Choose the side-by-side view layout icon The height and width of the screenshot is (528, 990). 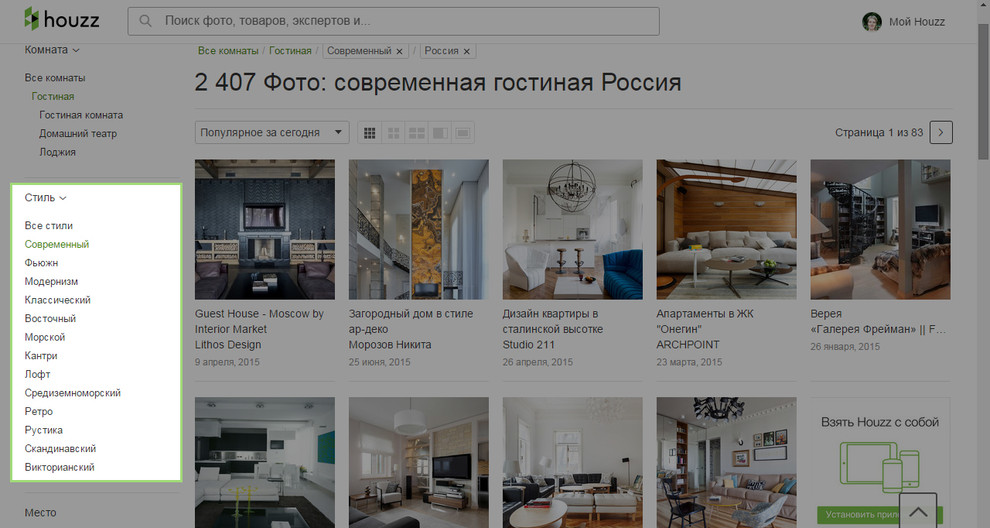pyautogui.click(x=440, y=133)
